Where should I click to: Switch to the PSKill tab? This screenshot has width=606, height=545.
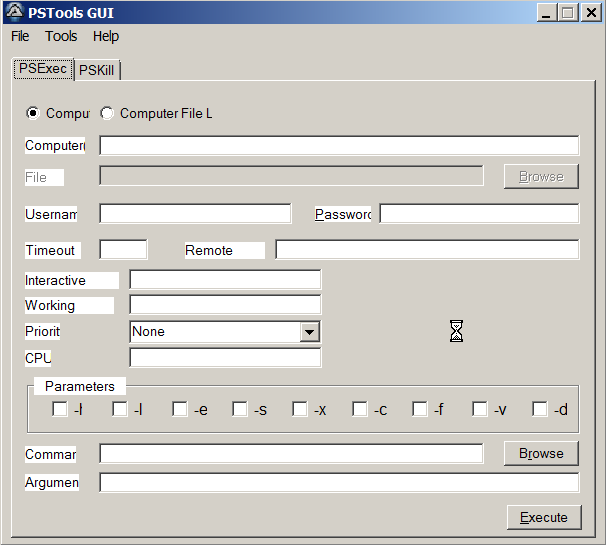97,70
